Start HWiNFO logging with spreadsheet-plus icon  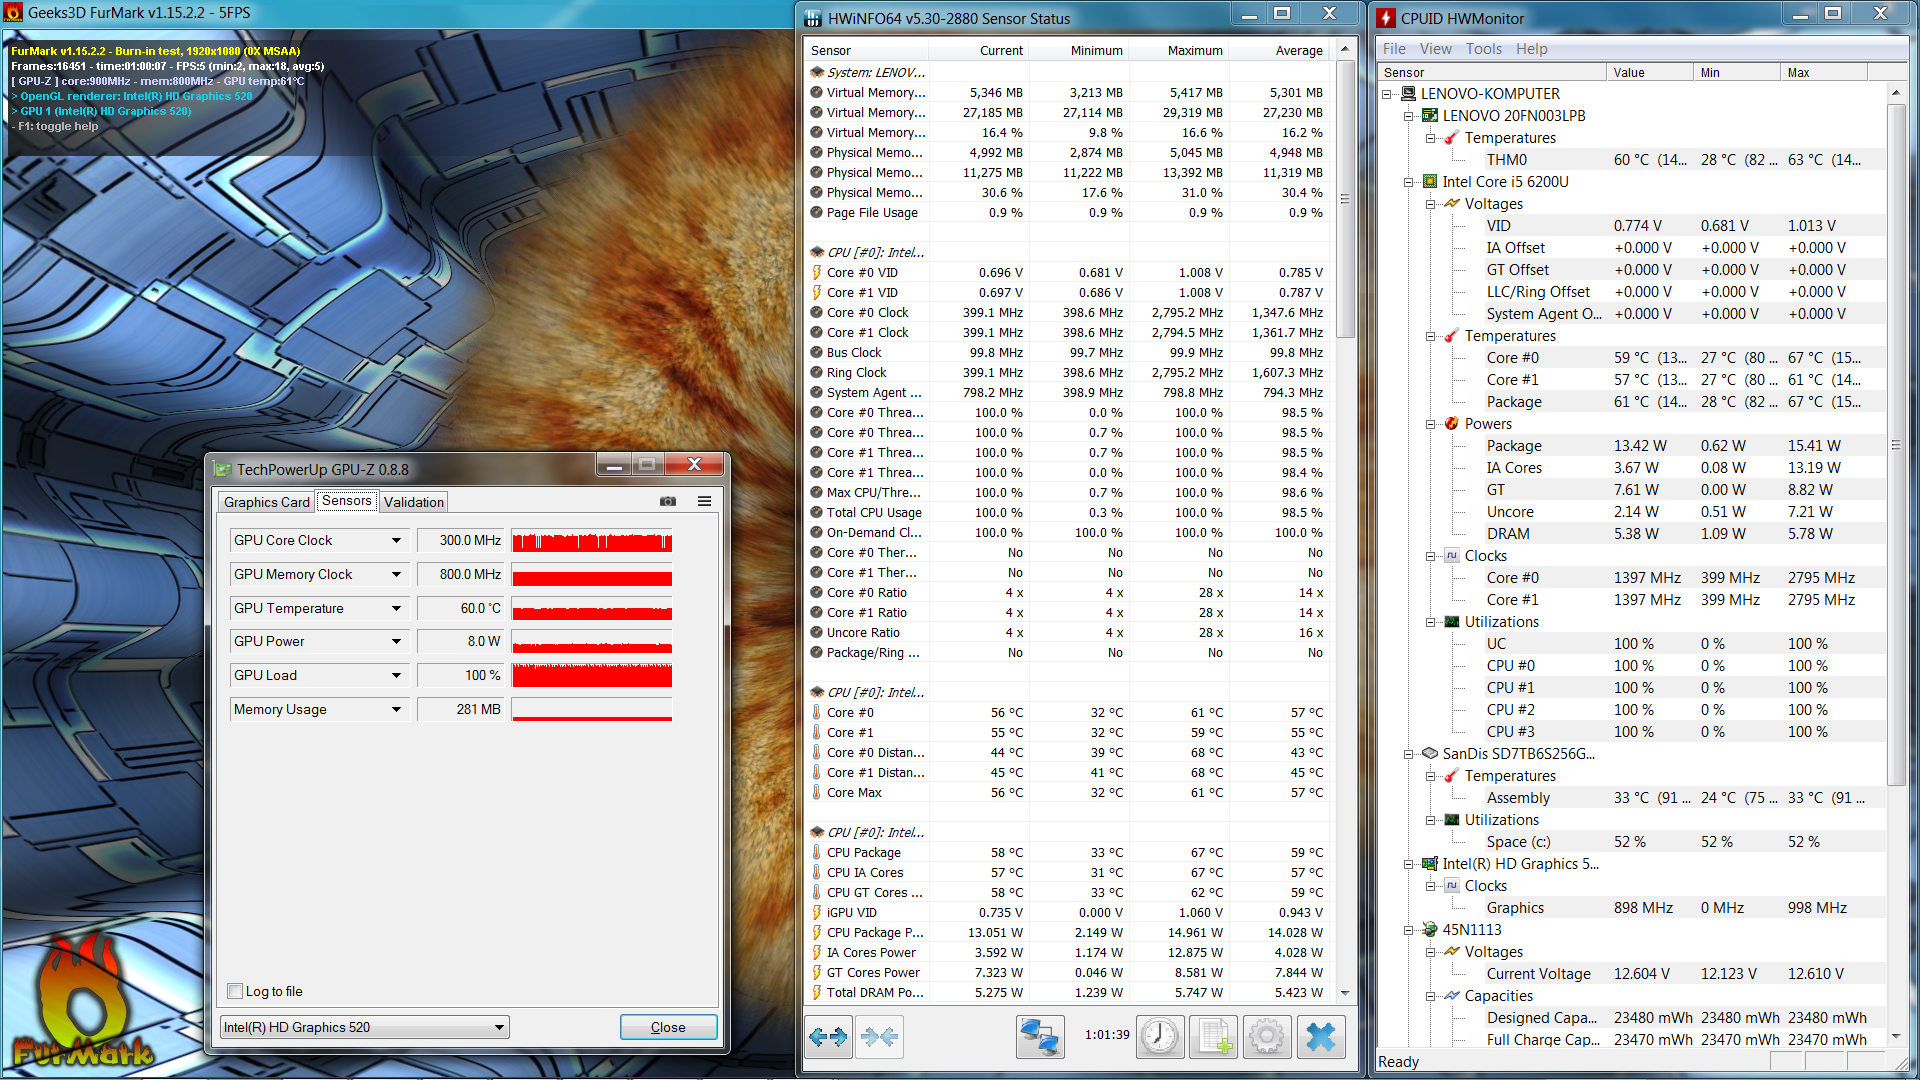point(1214,1037)
